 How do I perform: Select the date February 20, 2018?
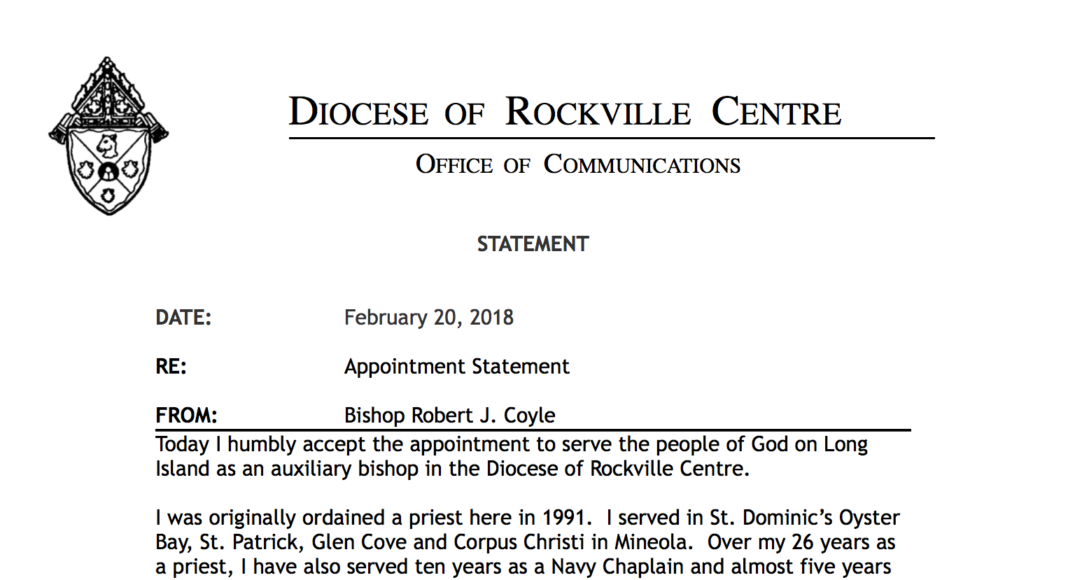click(429, 318)
